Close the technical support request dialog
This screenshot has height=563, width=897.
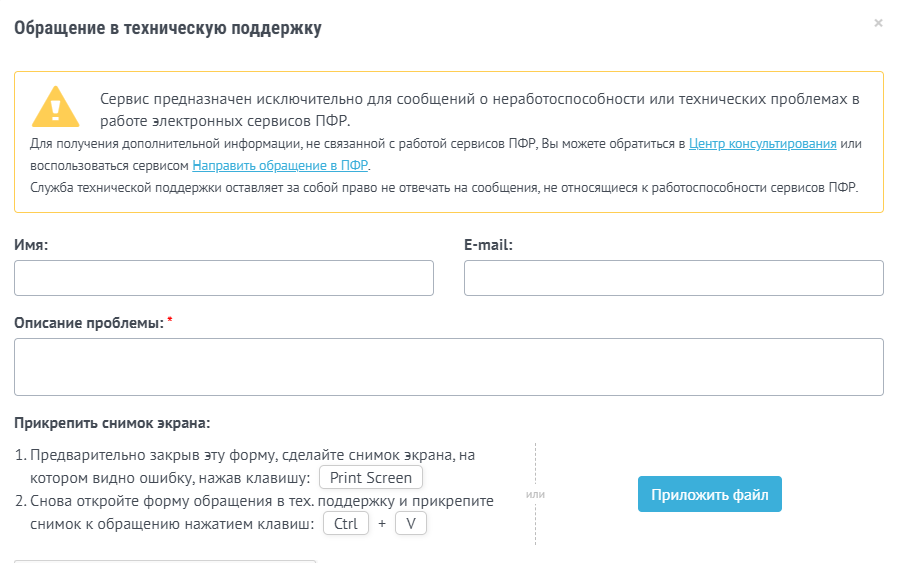tap(878, 23)
